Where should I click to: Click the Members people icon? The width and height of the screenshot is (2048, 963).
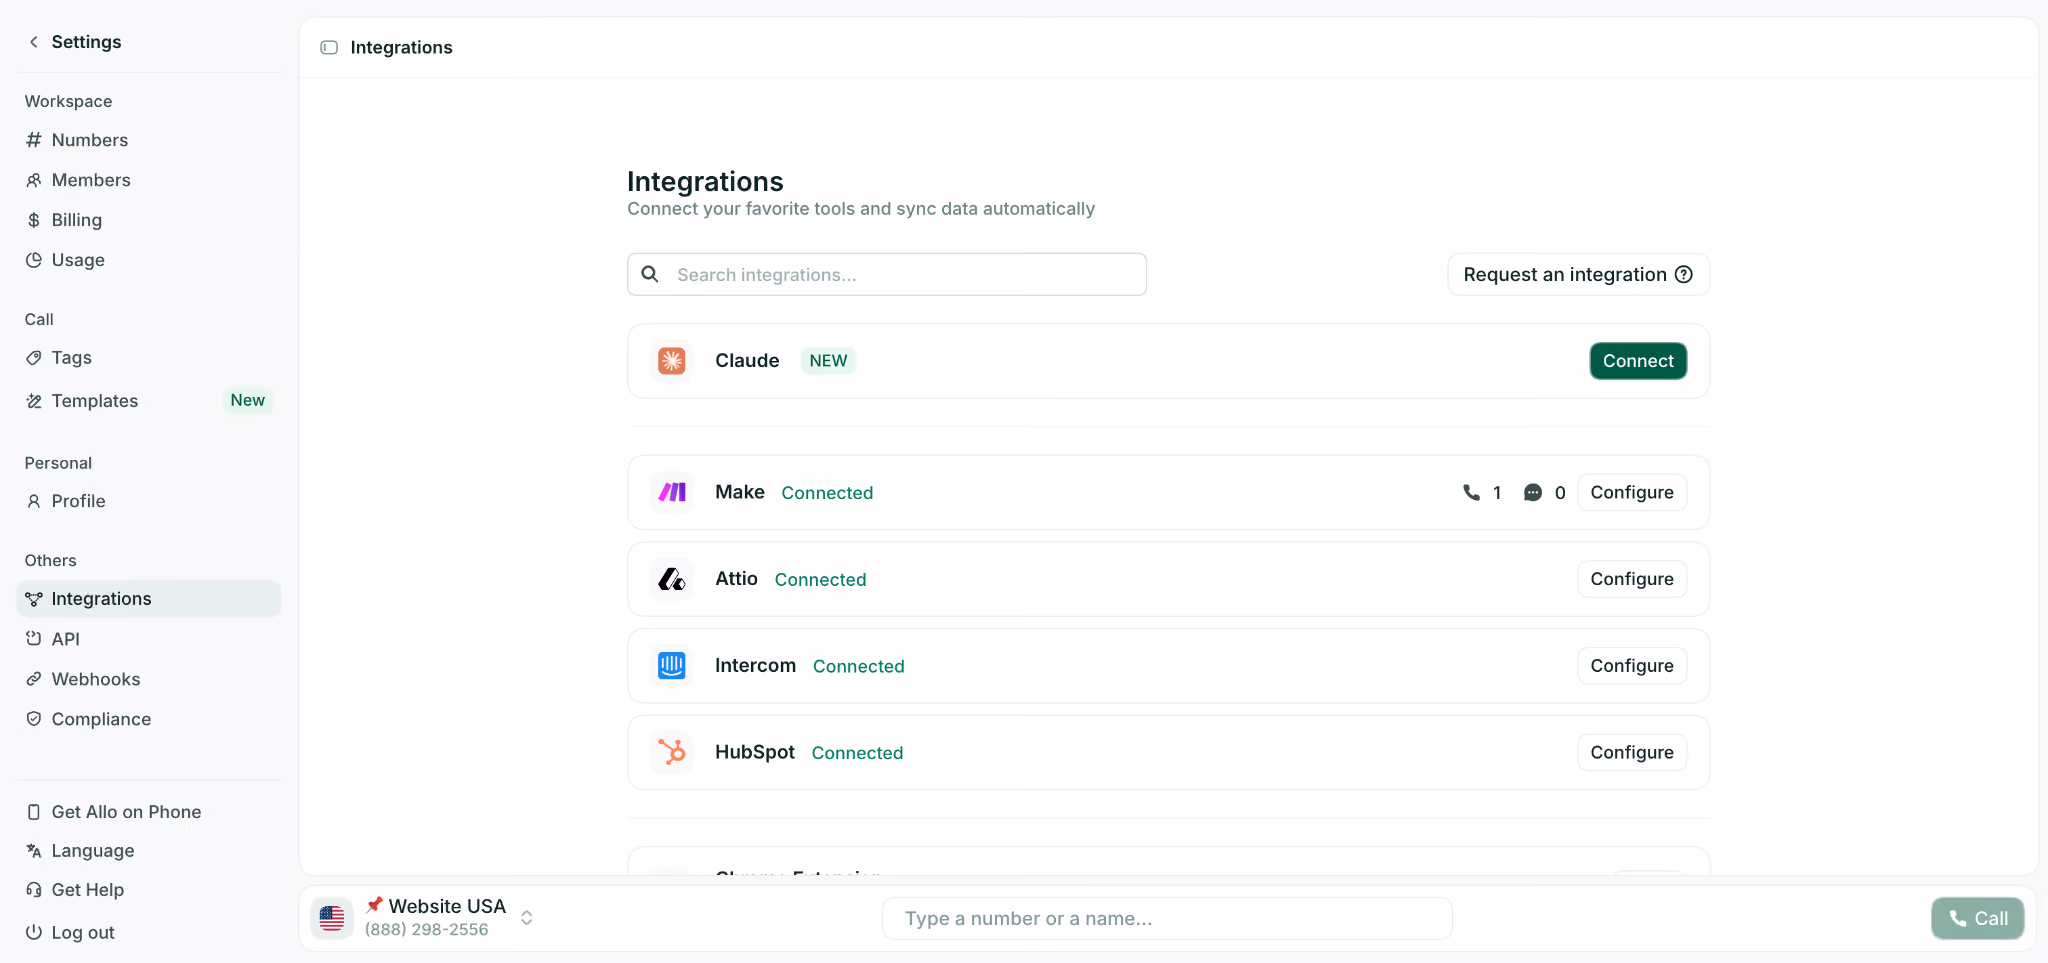click(34, 180)
